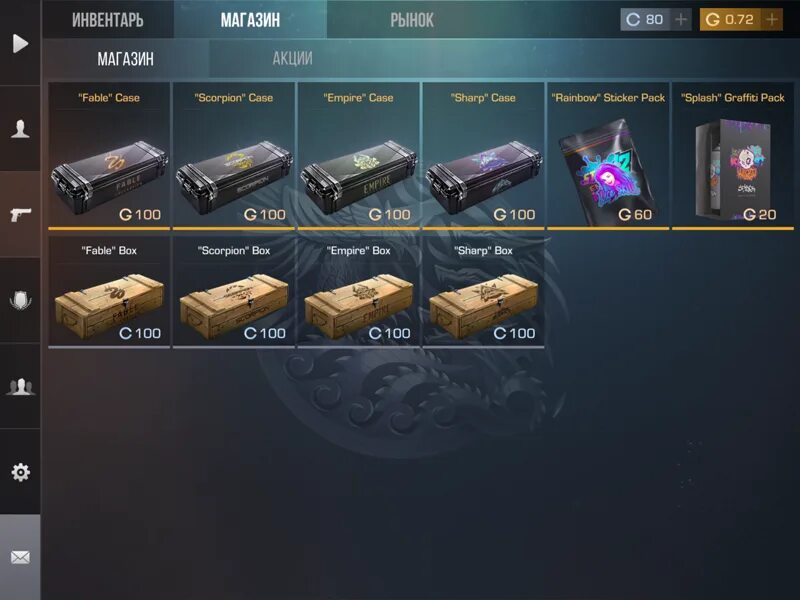Select the "Scorpion" Case item
Viewport: 800px width, 600px height.
(x=234, y=156)
